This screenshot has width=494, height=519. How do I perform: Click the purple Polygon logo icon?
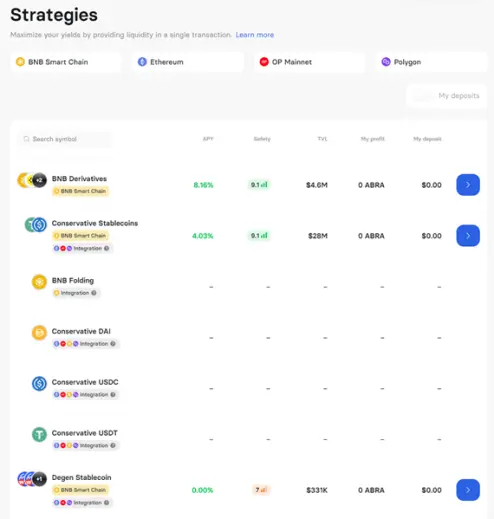click(x=386, y=62)
